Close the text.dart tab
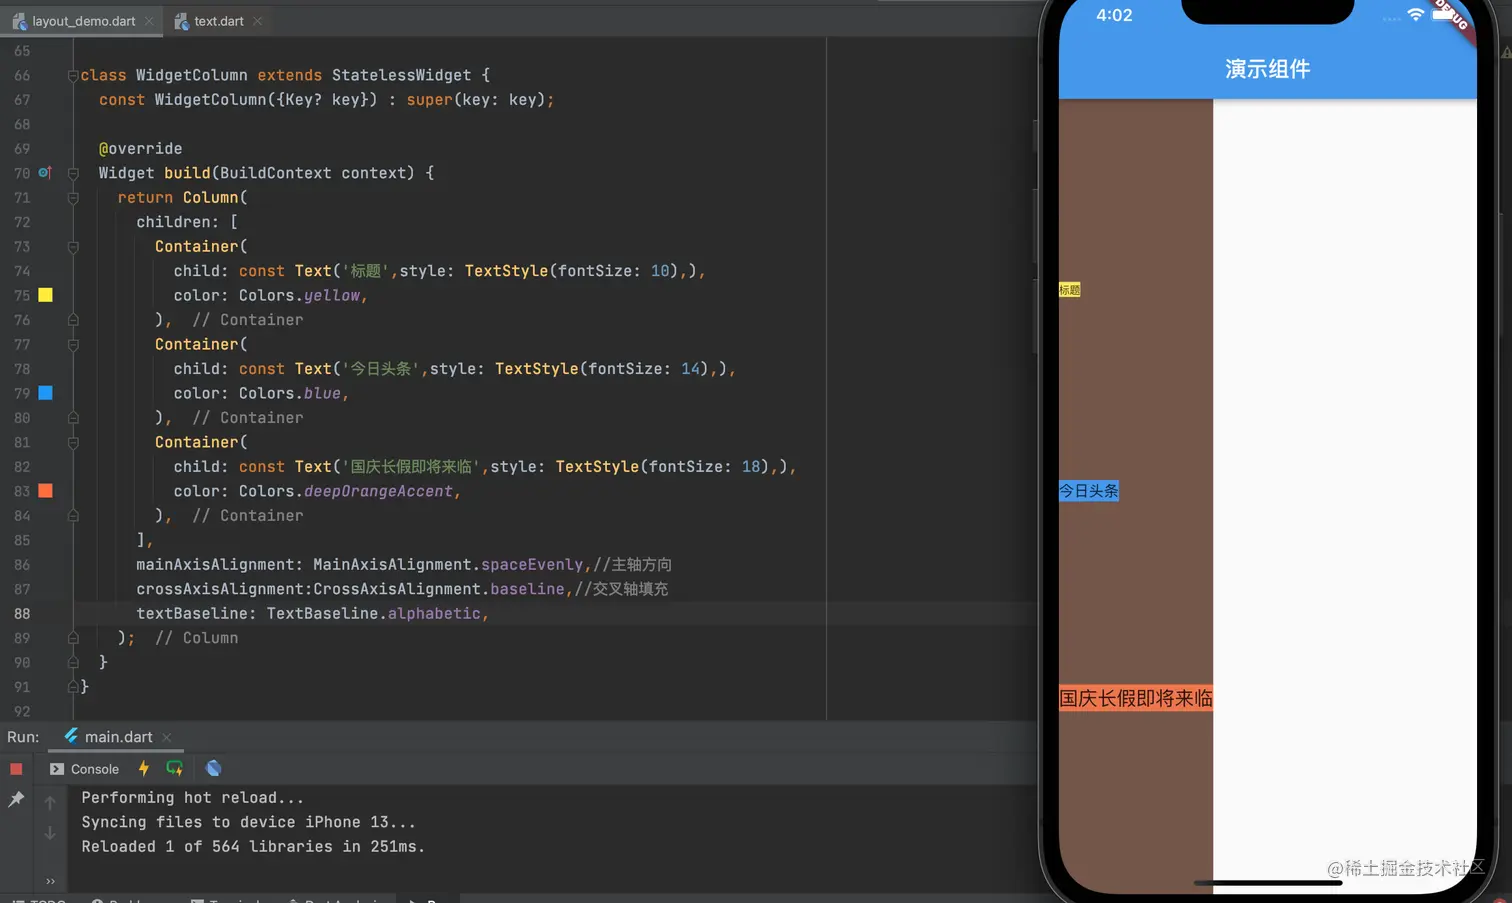This screenshot has width=1512, height=903. pyautogui.click(x=257, y=21)
